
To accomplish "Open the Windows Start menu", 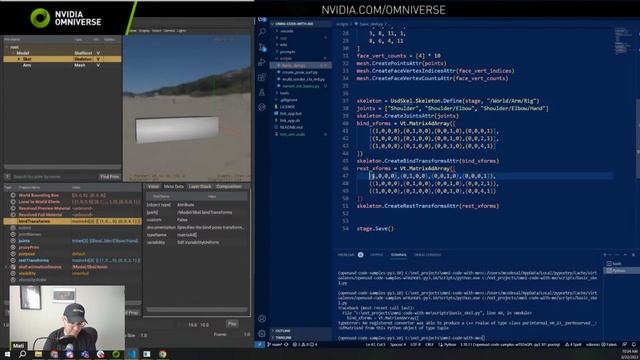I will (x=7, y=354).
